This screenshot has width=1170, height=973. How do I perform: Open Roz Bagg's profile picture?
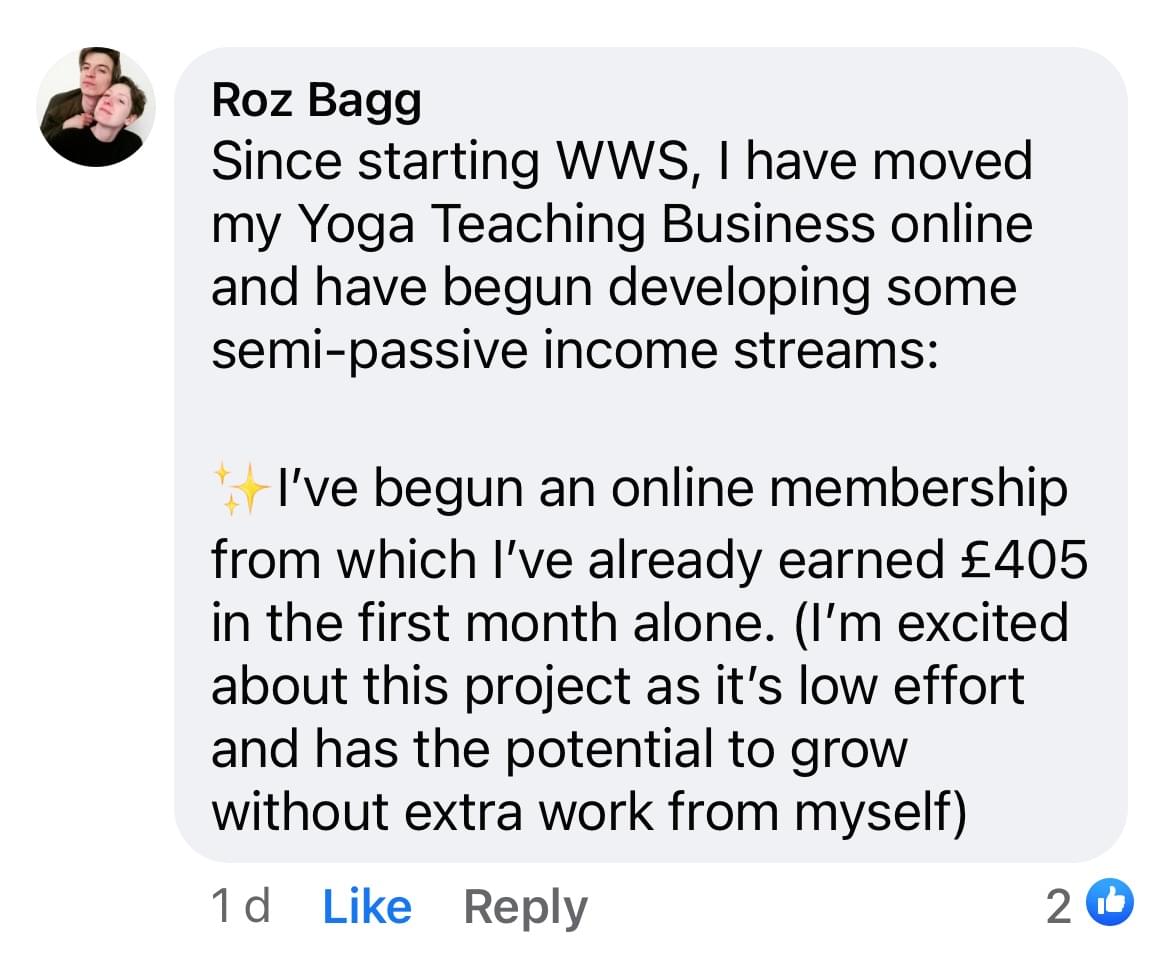(x=96, y=107)
